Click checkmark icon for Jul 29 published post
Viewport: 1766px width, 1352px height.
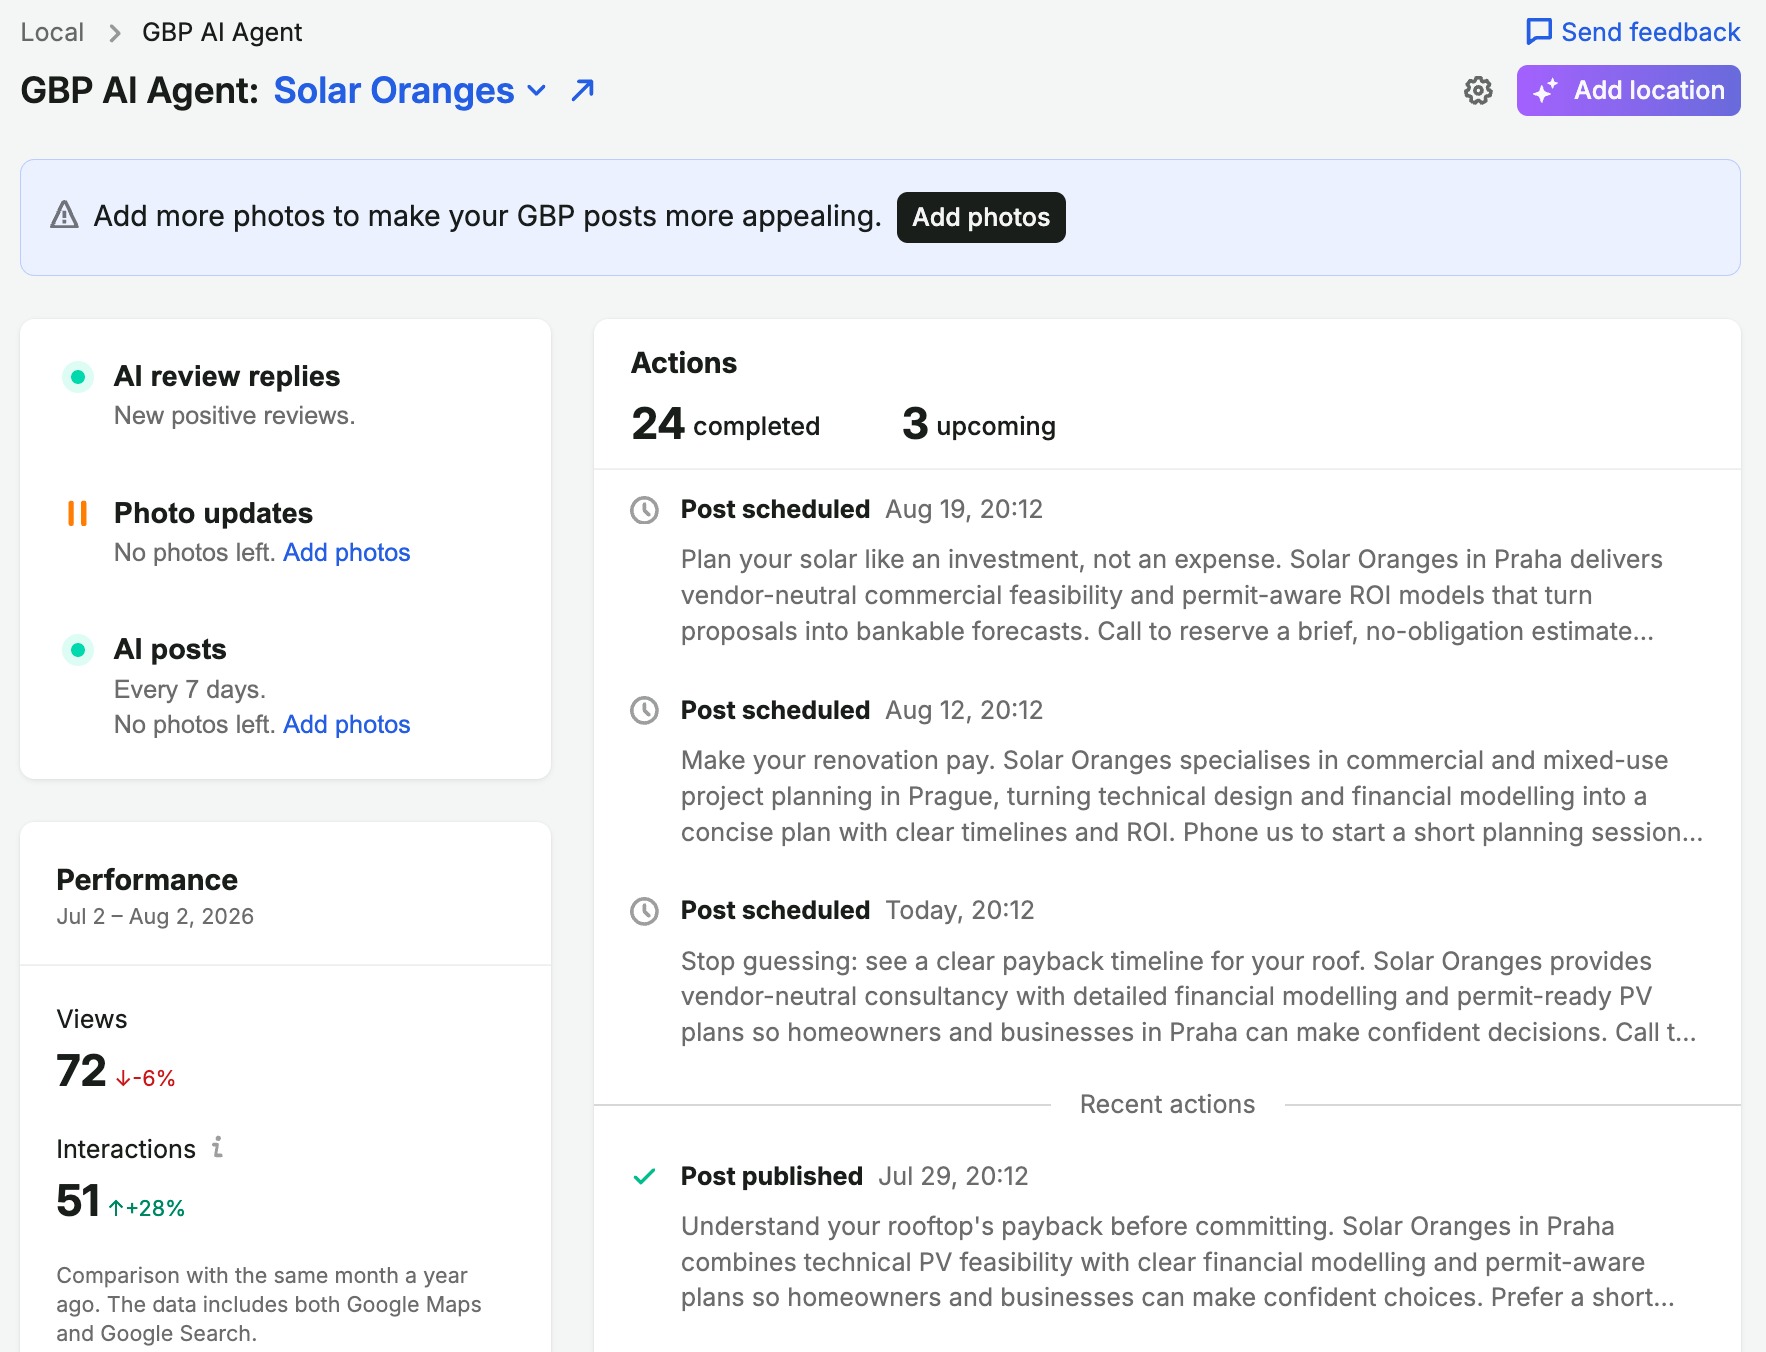point(645,1176)
